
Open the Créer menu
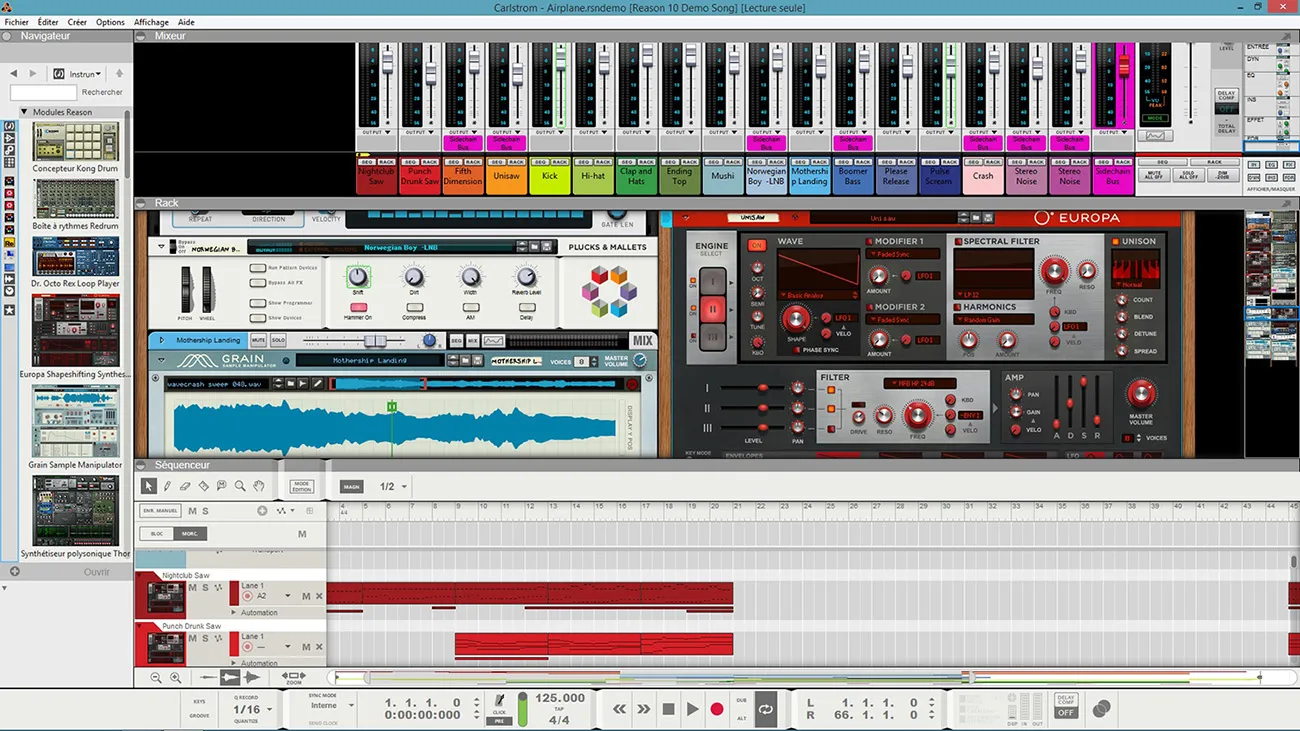pos(77,22)
